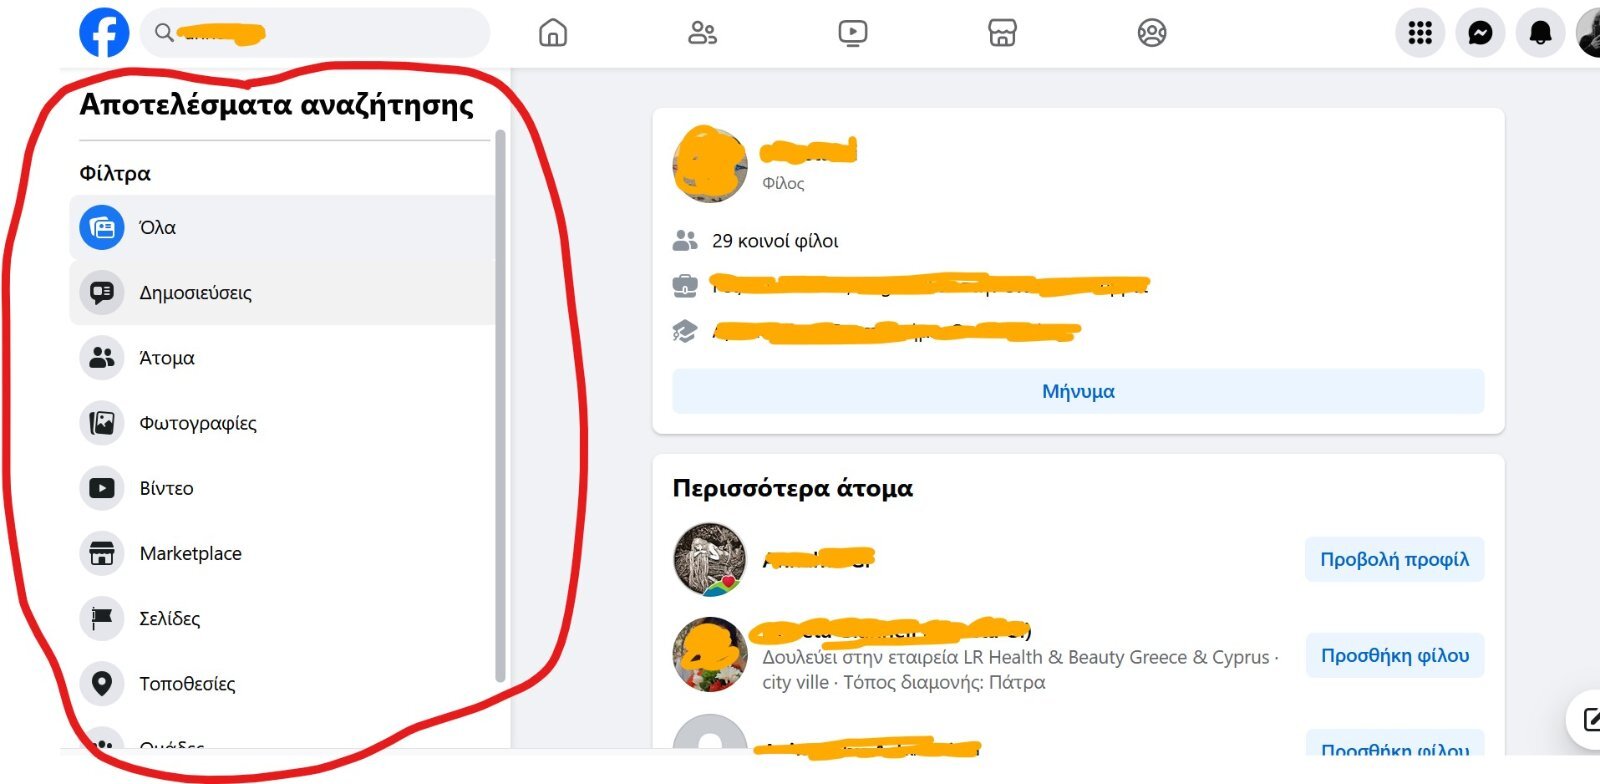The width and height of the screenshot is (1600, 784).
Task: Click inside the Facebook search field
Action: (315, 33)
